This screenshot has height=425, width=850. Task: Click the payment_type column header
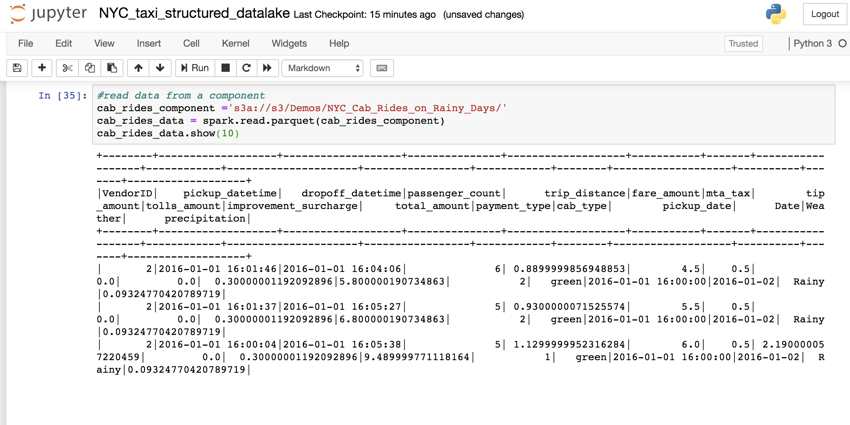513,206
